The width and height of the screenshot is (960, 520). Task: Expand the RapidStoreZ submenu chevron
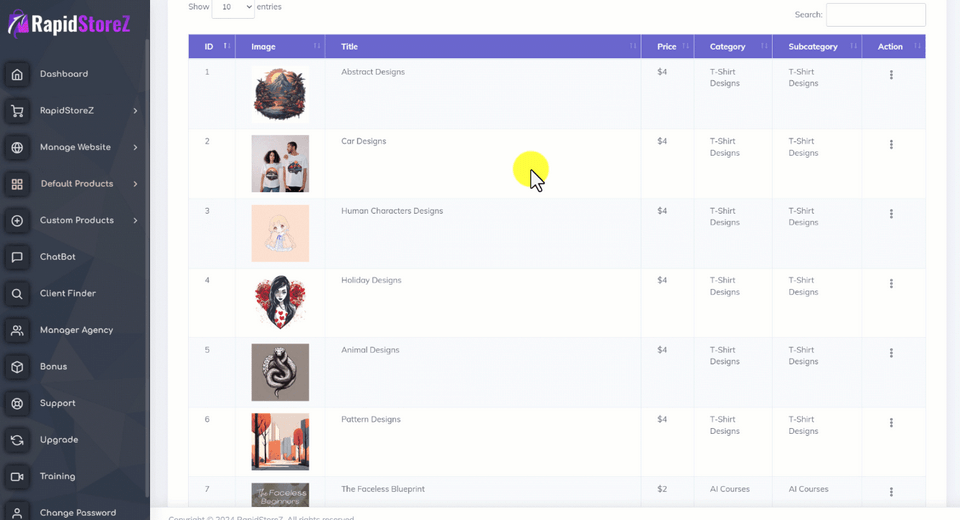135,111
